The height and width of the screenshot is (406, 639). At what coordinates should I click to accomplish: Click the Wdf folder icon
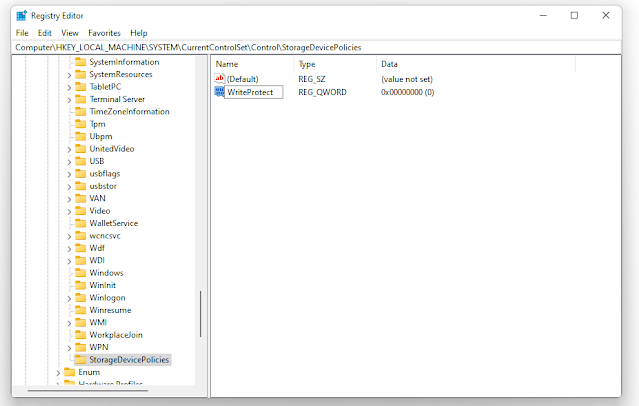tap(81, 248)
